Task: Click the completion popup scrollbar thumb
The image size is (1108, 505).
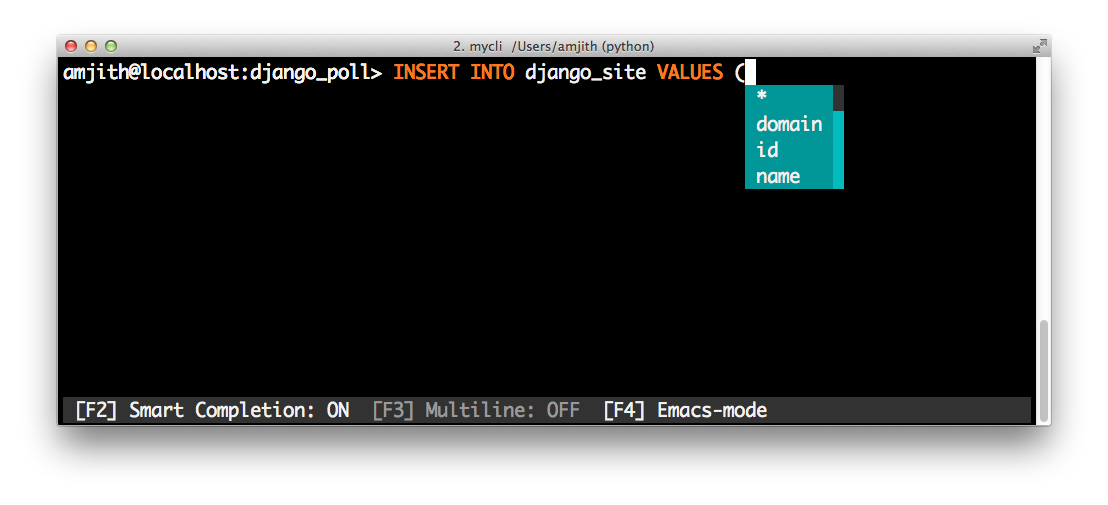Action: click(x=838, y=98)
